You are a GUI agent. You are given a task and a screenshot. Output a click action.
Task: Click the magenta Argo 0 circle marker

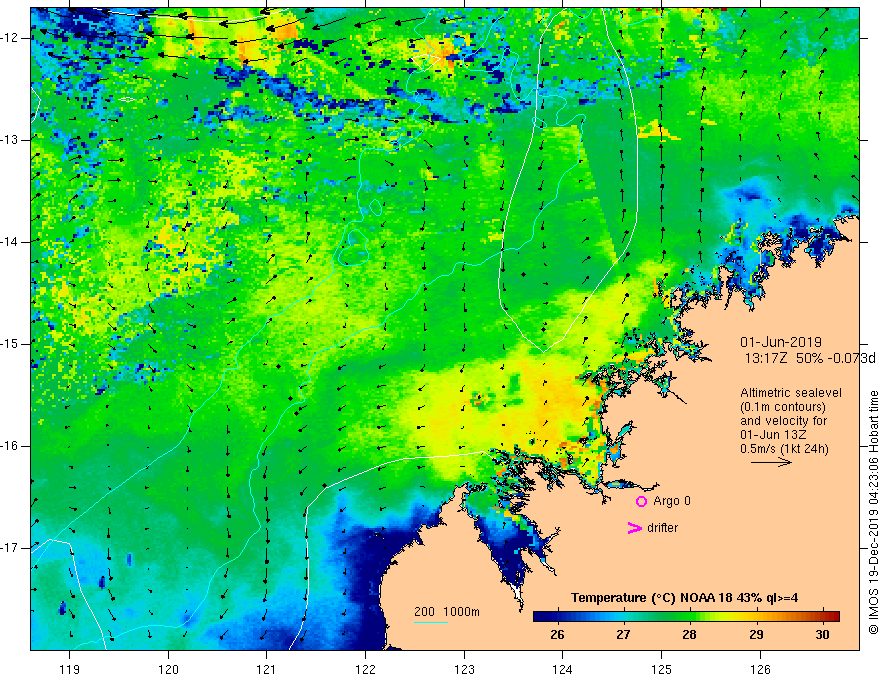click(641, 502)
